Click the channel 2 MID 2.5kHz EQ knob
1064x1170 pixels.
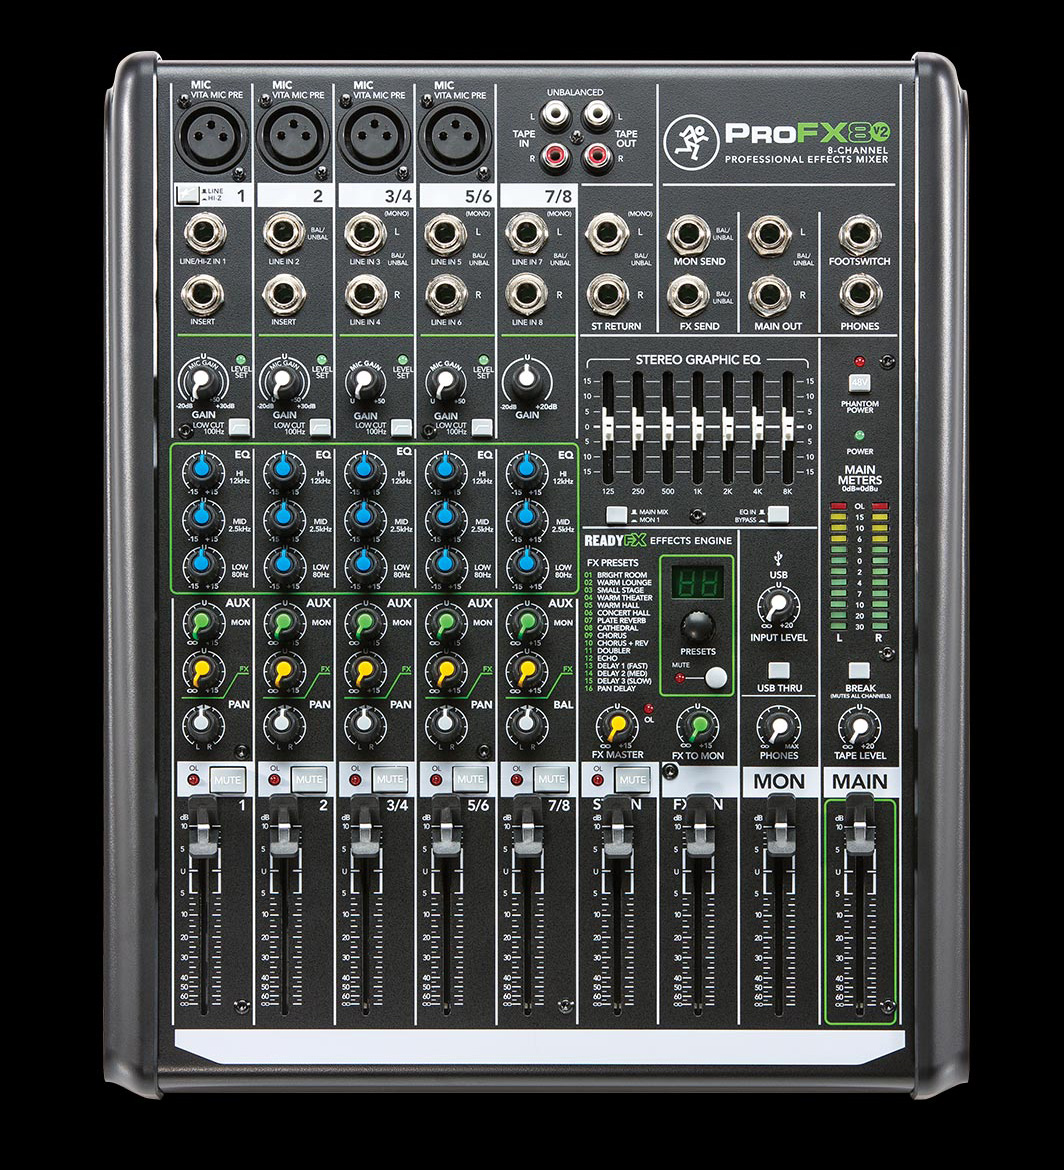[x=284, y=517]
